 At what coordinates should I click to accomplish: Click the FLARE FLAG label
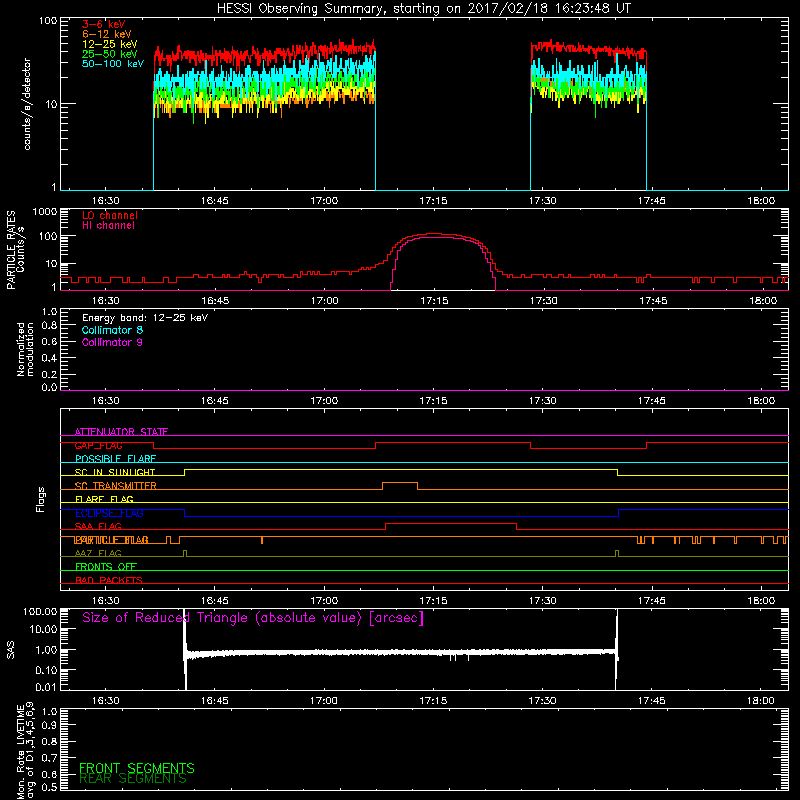(x=104, y=499)
